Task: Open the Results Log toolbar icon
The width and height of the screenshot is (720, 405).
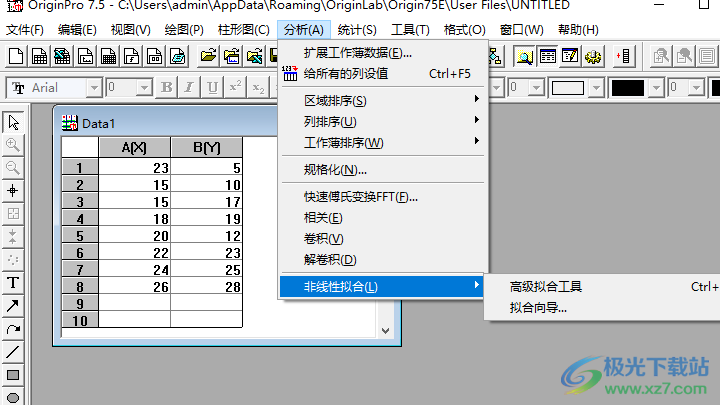Action: (547, 56)
